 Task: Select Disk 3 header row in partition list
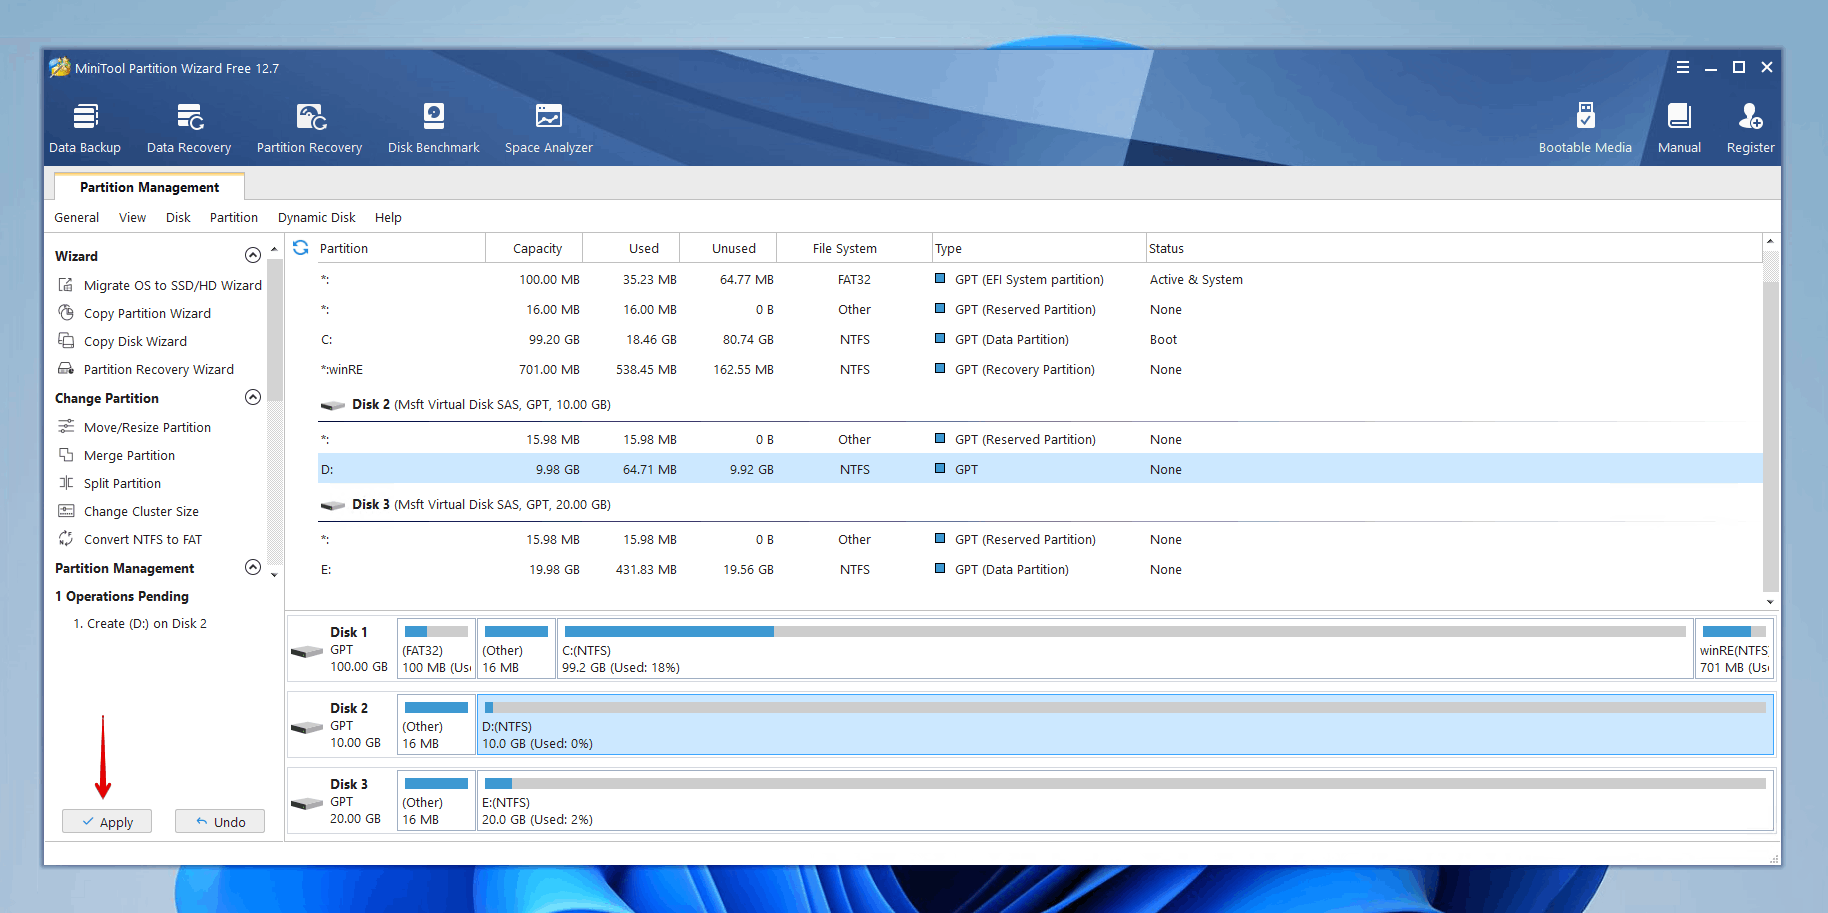tap(1040, 505)
